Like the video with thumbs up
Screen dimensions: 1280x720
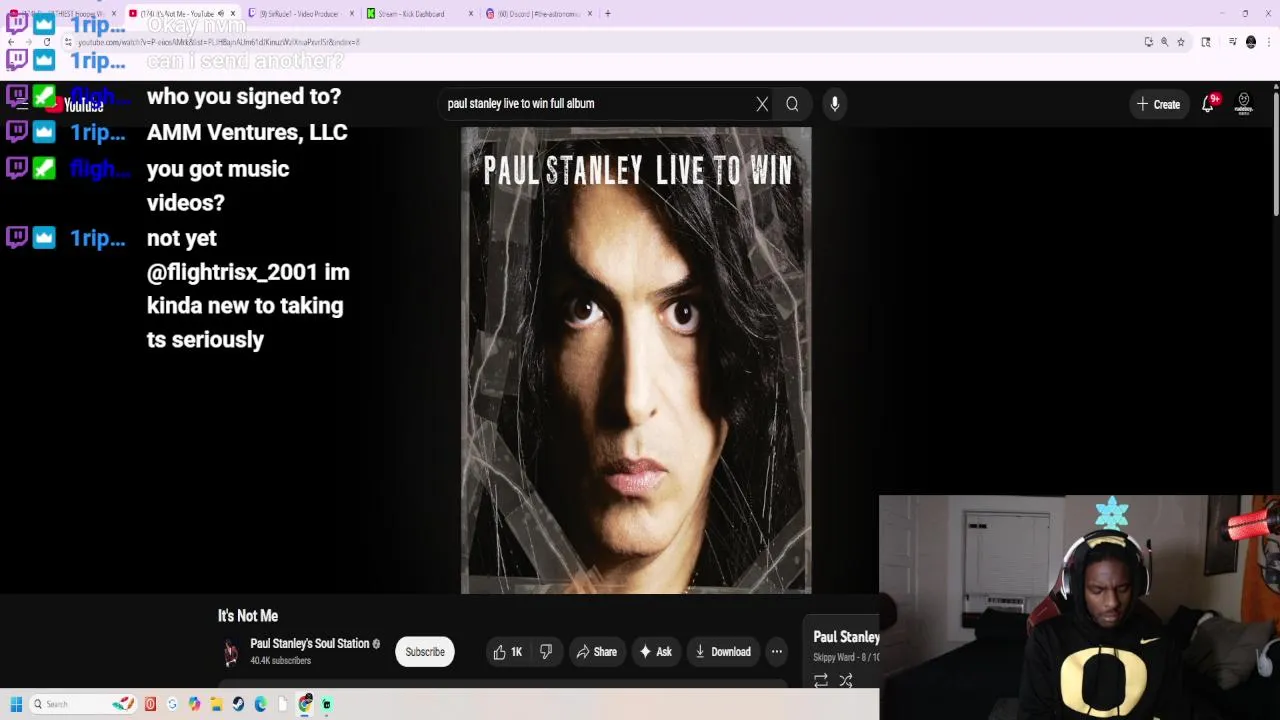(x=508, y=652)
